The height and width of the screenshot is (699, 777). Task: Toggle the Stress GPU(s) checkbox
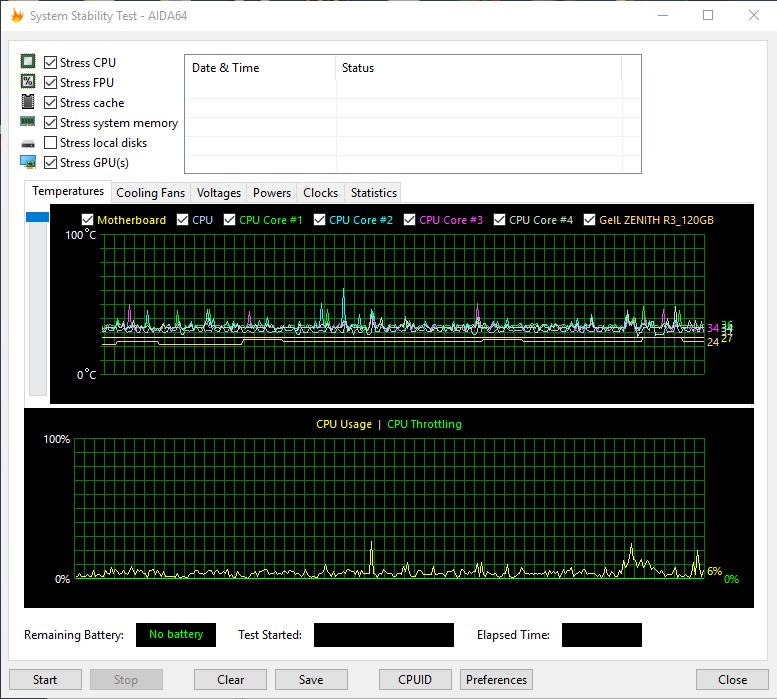(x=50, y=162)
